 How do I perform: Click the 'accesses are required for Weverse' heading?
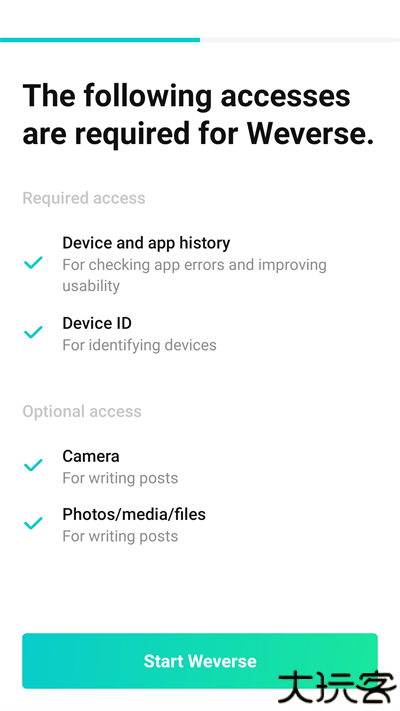(198, 115)
